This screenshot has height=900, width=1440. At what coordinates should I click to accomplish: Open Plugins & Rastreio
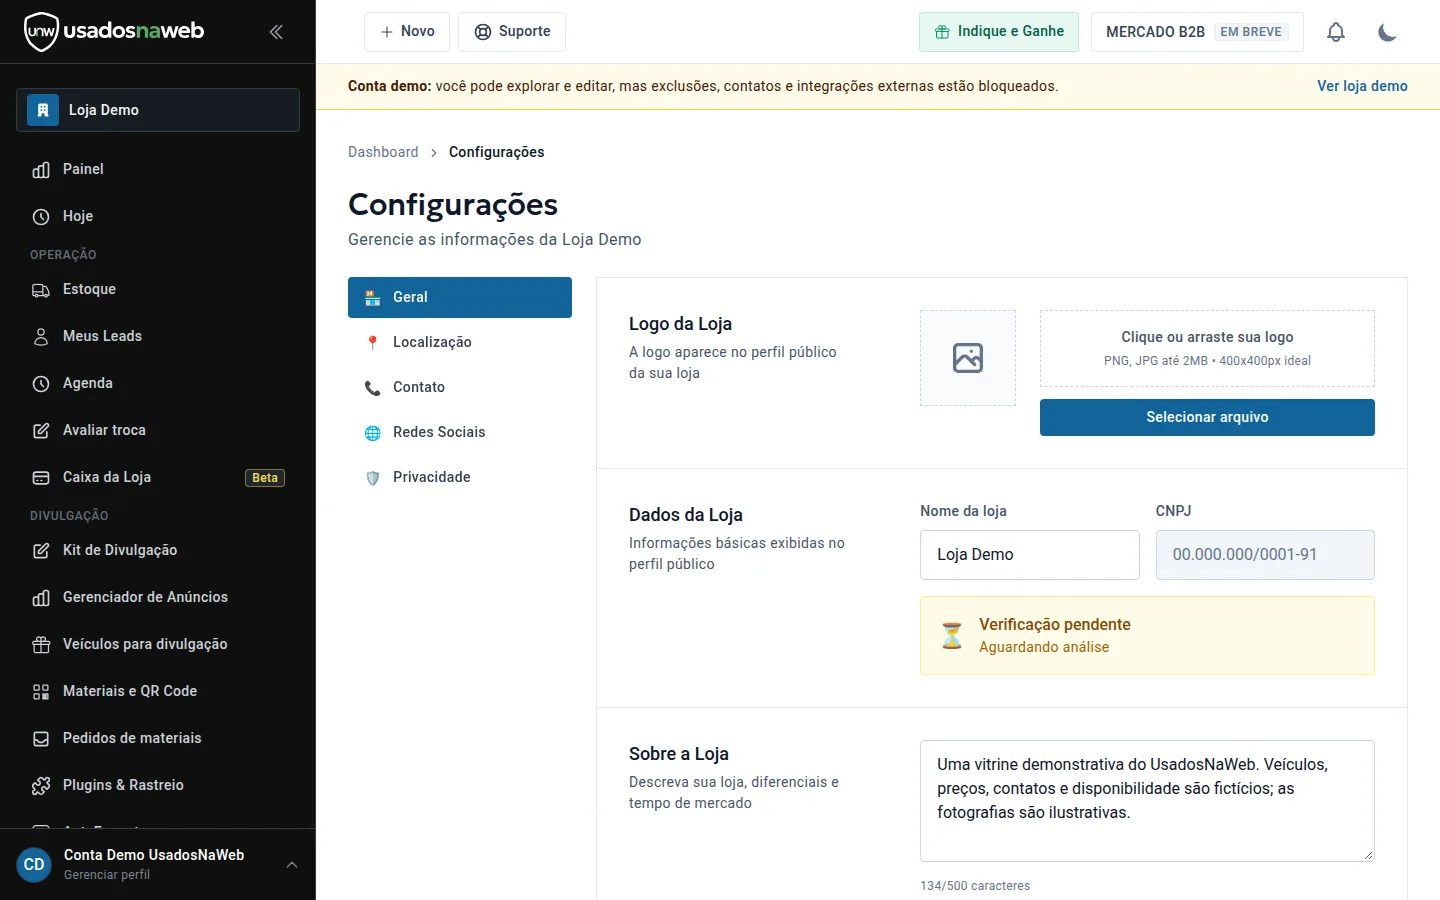pyautogui.click(x=158, y=785)
